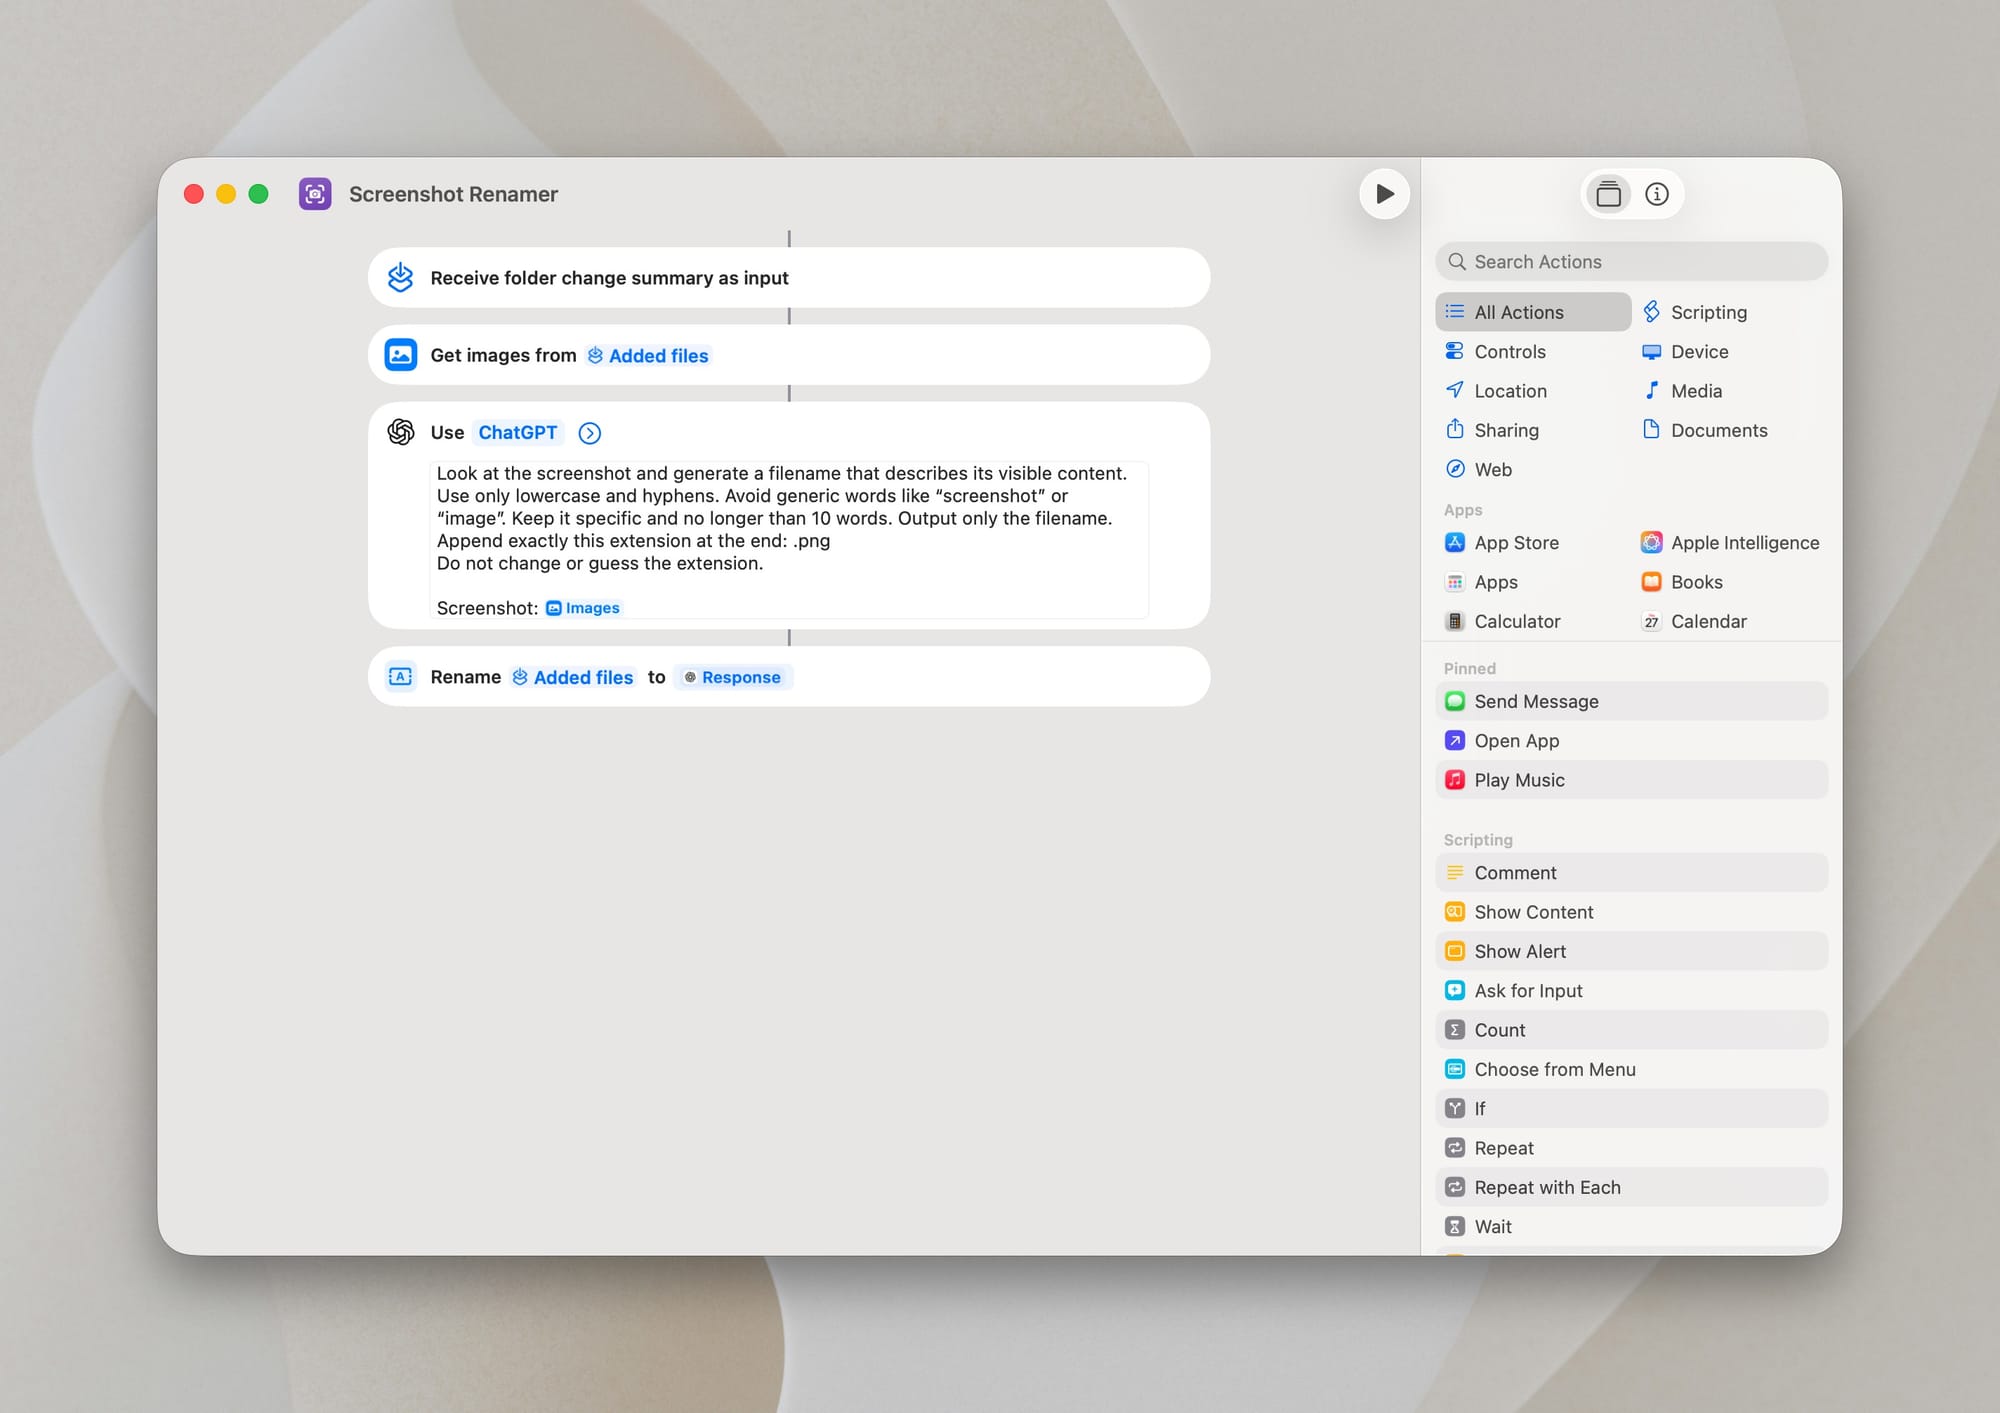
Task: Open the Documents actions category
Action: pos(1718,430)
